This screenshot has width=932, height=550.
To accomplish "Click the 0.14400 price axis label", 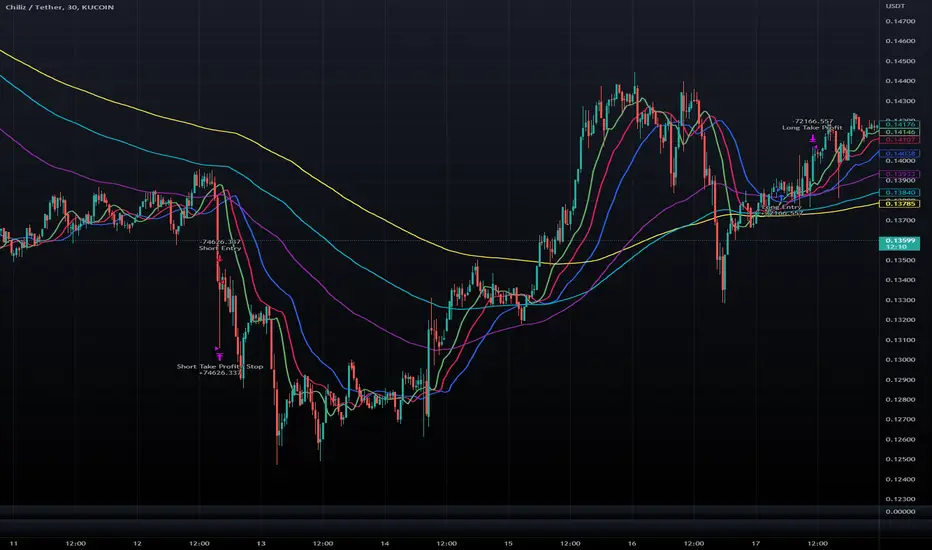I will coord(900,81).
